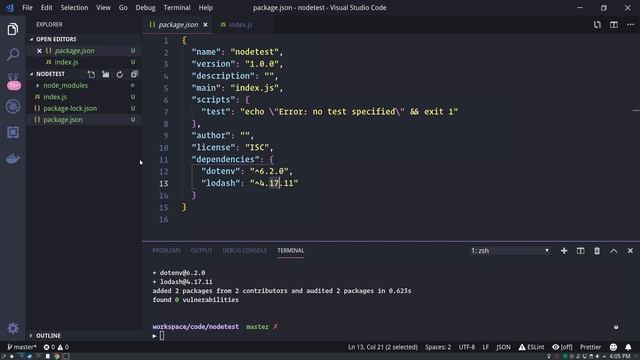This screenshot has height=360, width=640.
Task: Close package.json in Open Editors list
Action: point(39,51)
